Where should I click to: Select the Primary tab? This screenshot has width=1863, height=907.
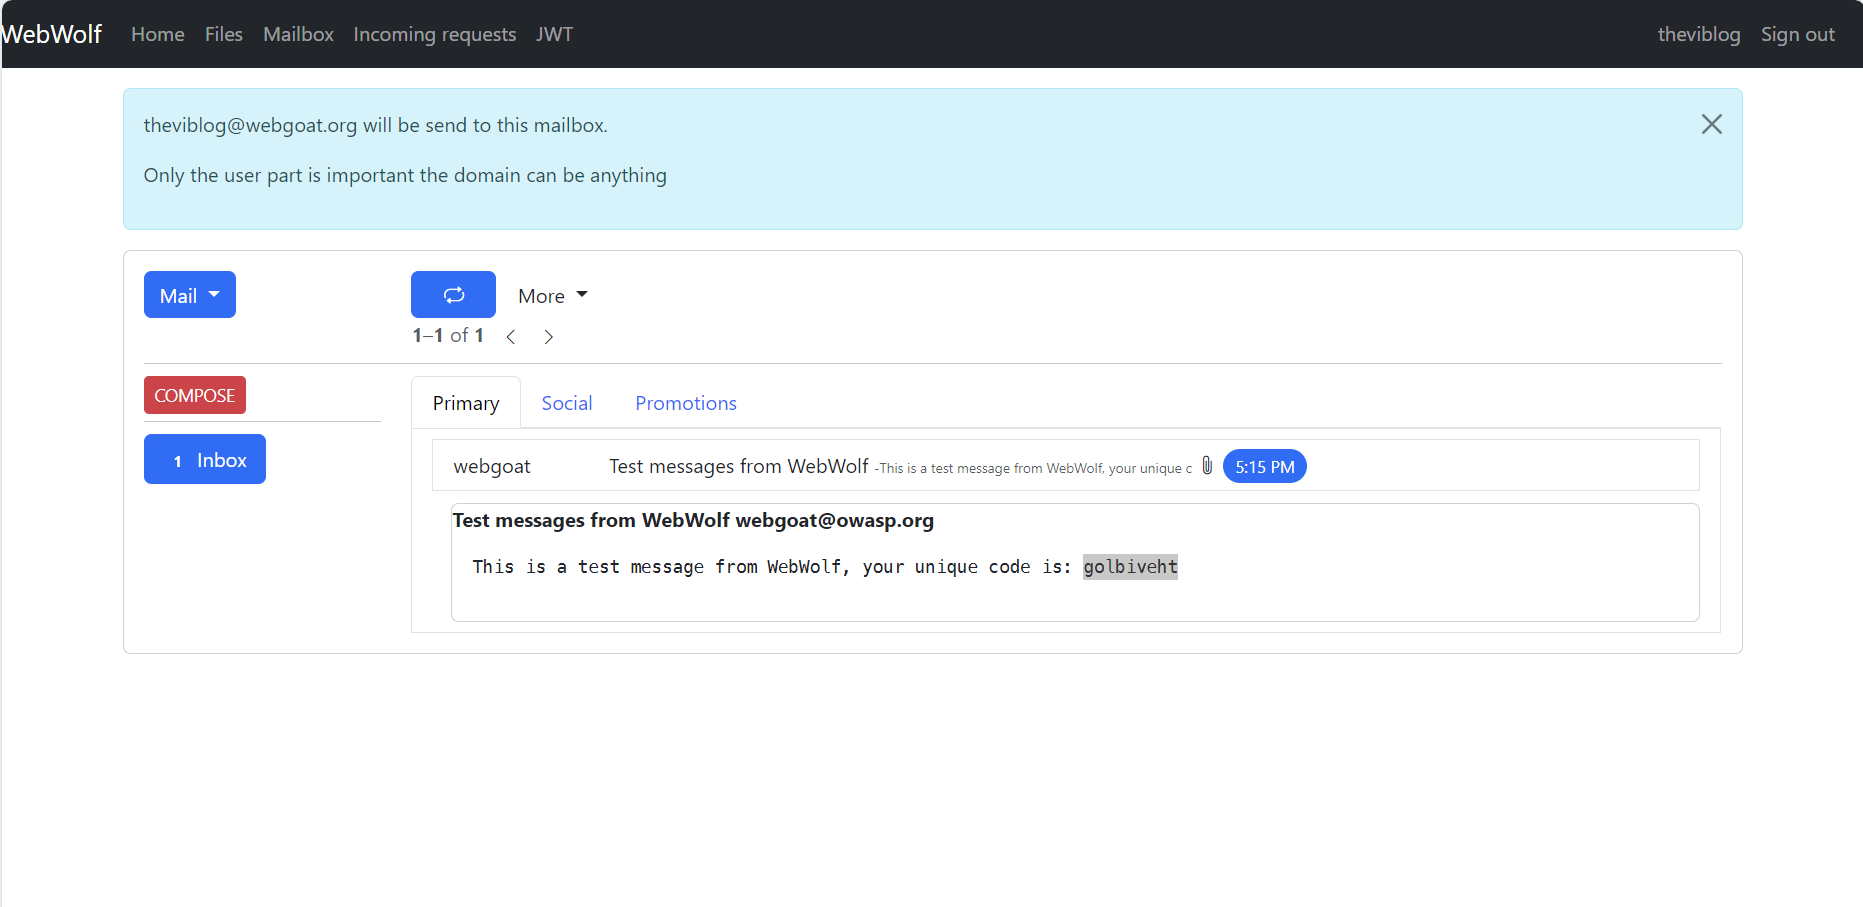tap(466, 403)
